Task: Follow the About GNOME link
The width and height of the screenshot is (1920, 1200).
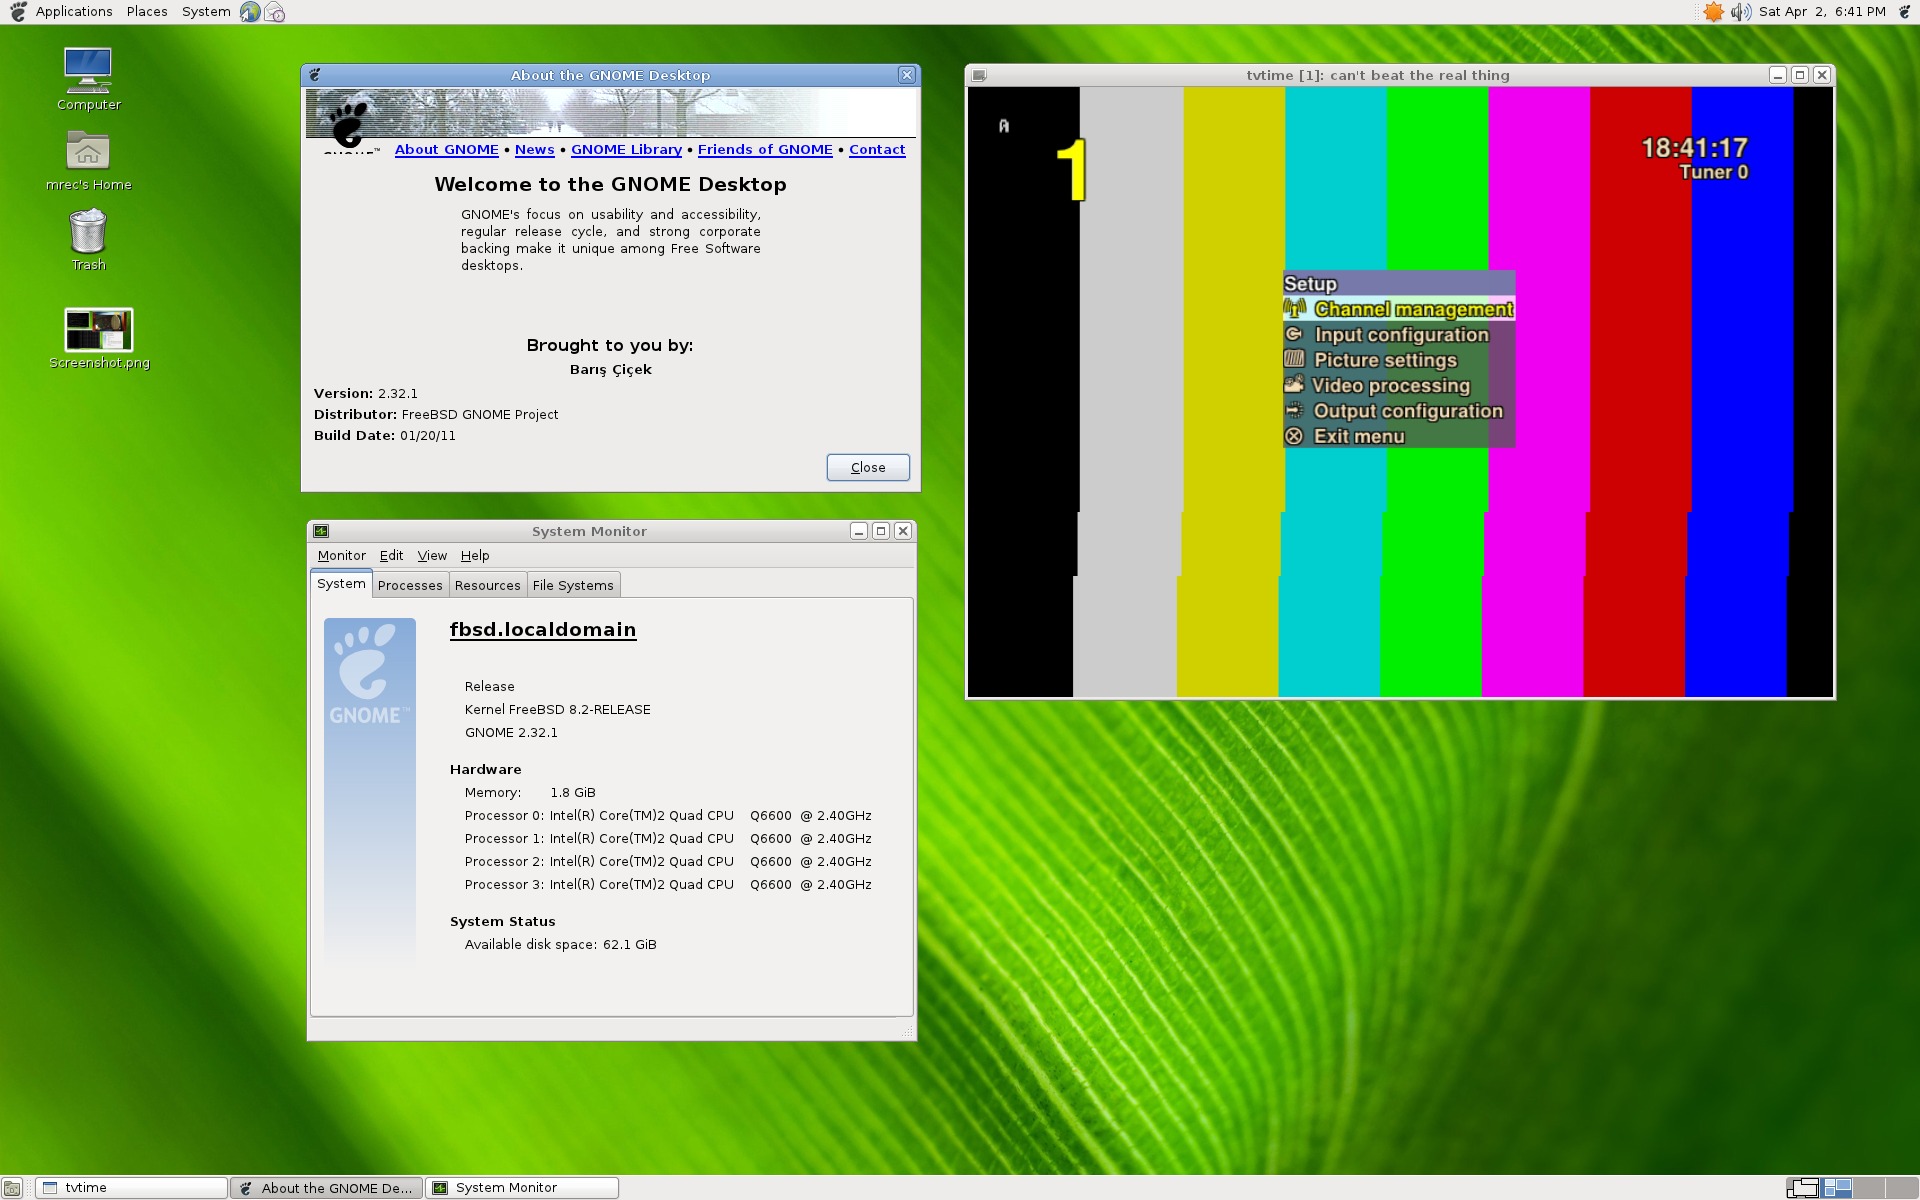Action: [446, 150]
